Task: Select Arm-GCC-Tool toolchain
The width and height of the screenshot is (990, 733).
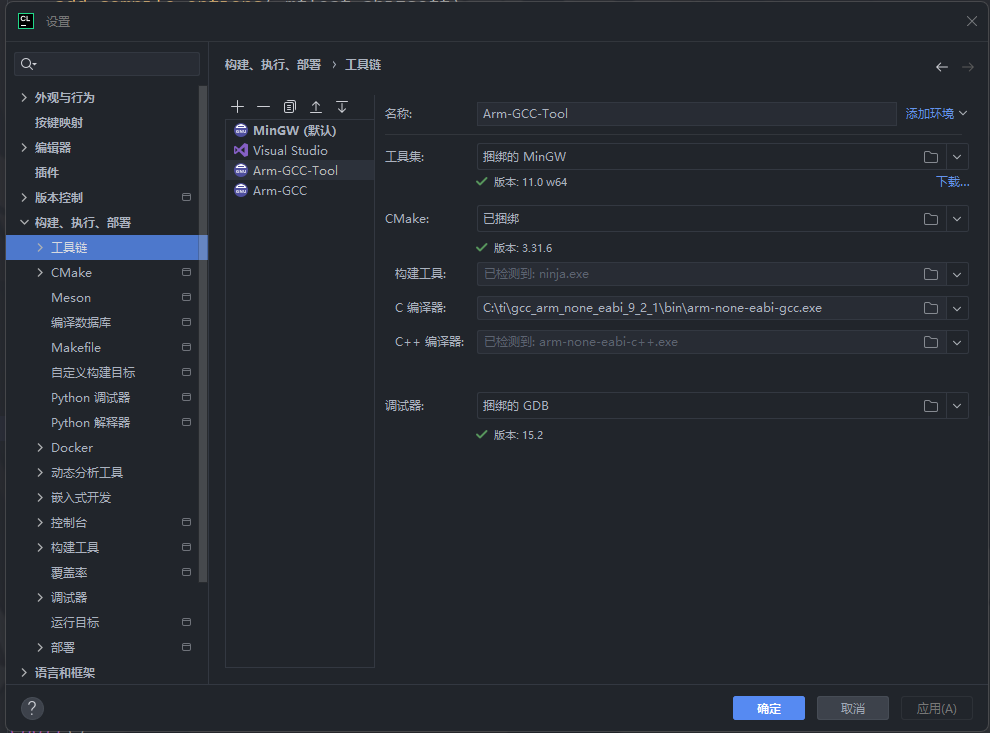Action: [300, 170]
